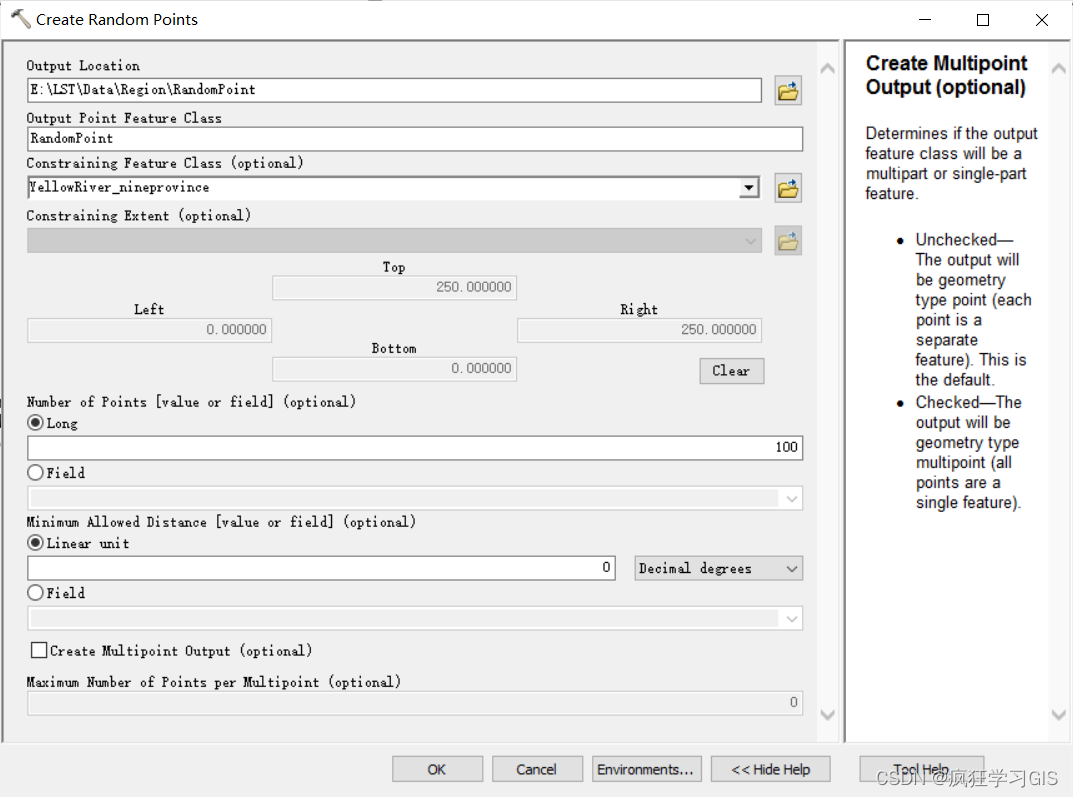This screenshot has width=1073, height=797.
Task: Click the Cancel button
Action: pos(537,769)
